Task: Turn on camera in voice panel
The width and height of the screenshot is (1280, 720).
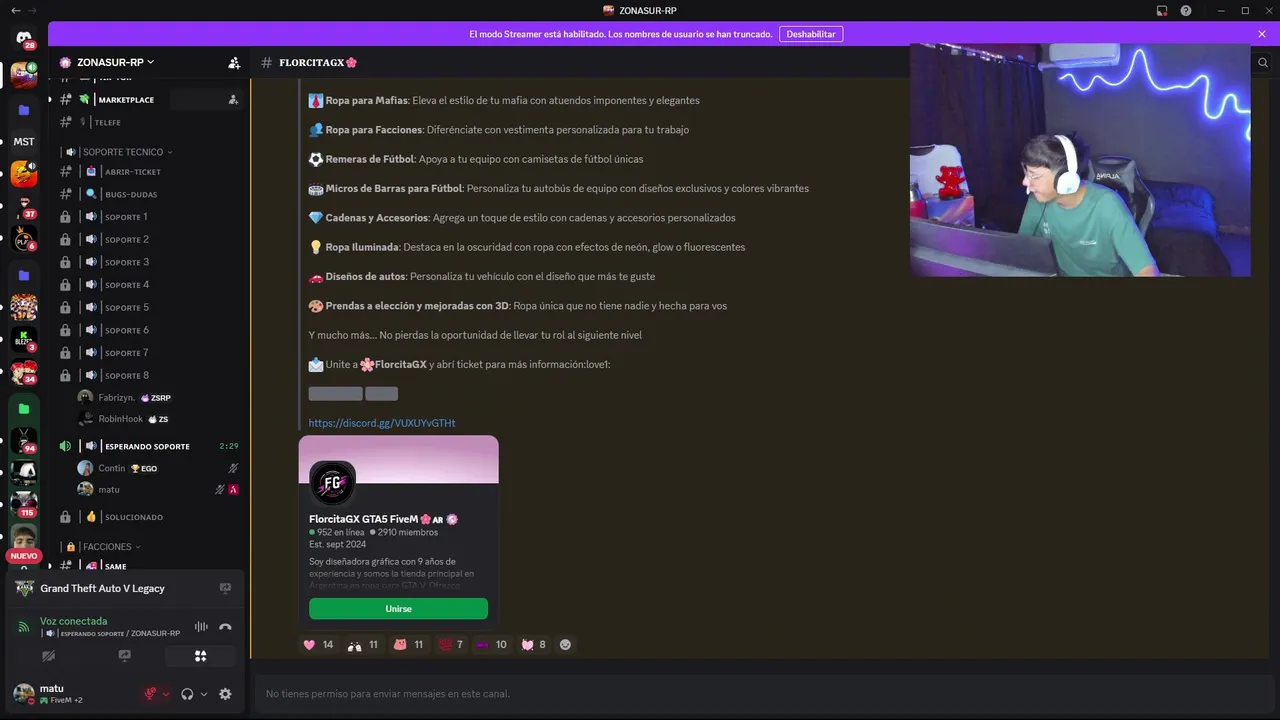Action: tap(48, 656)
